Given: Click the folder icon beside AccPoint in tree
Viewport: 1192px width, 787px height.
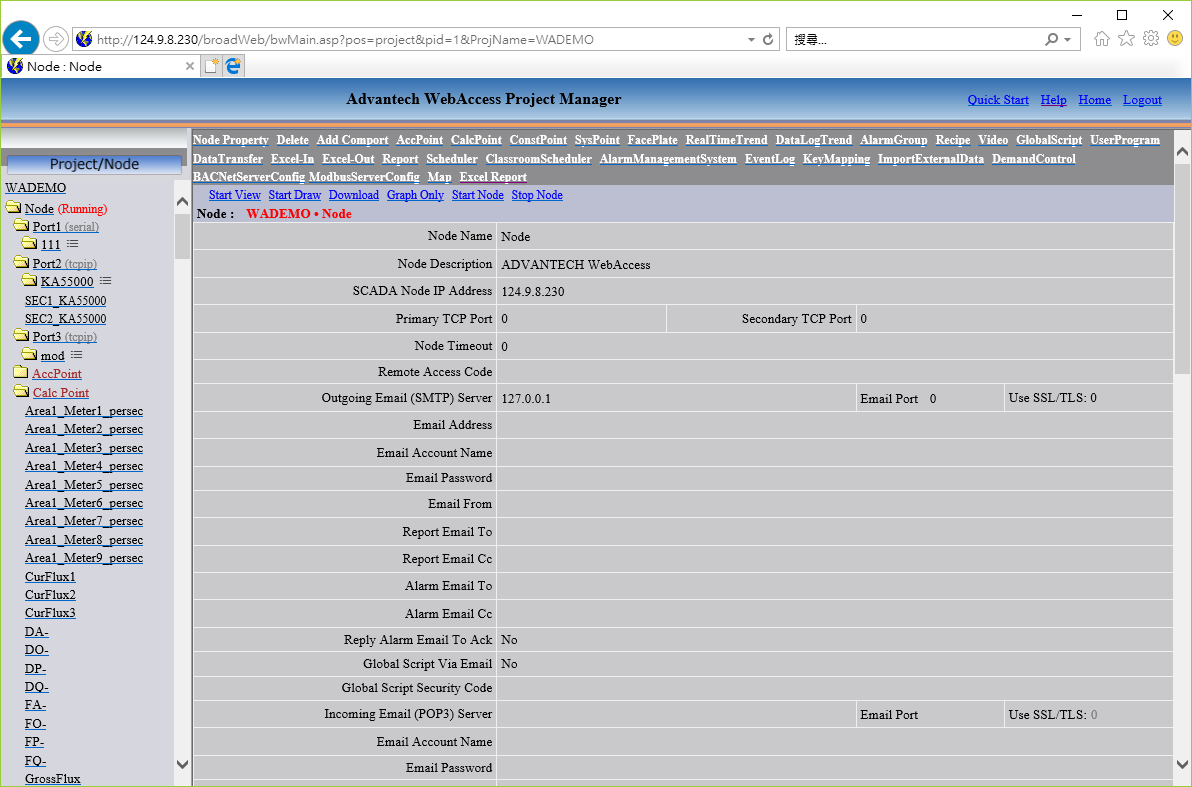Looking at the screenshot, I should 21,373.
